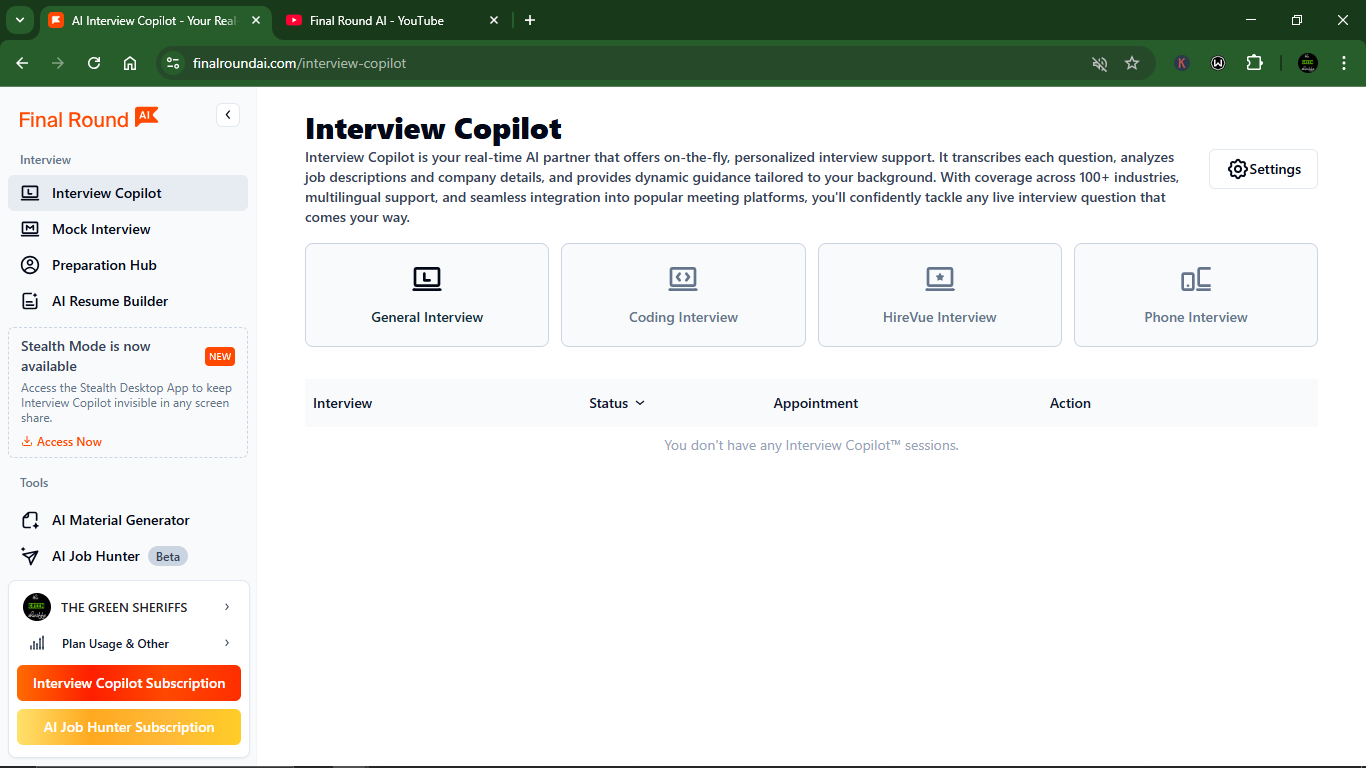
Task: Click the Phone Interview devices icon
Action: click(1196, 279)
